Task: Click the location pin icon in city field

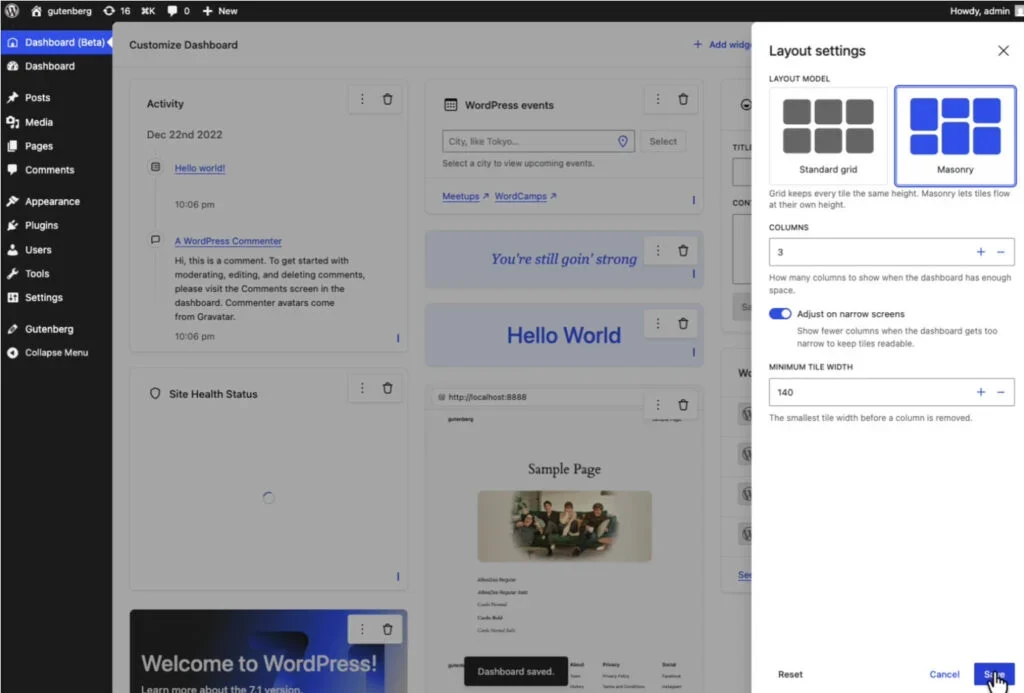Action: pyautogui.click(x=623, y=141)
